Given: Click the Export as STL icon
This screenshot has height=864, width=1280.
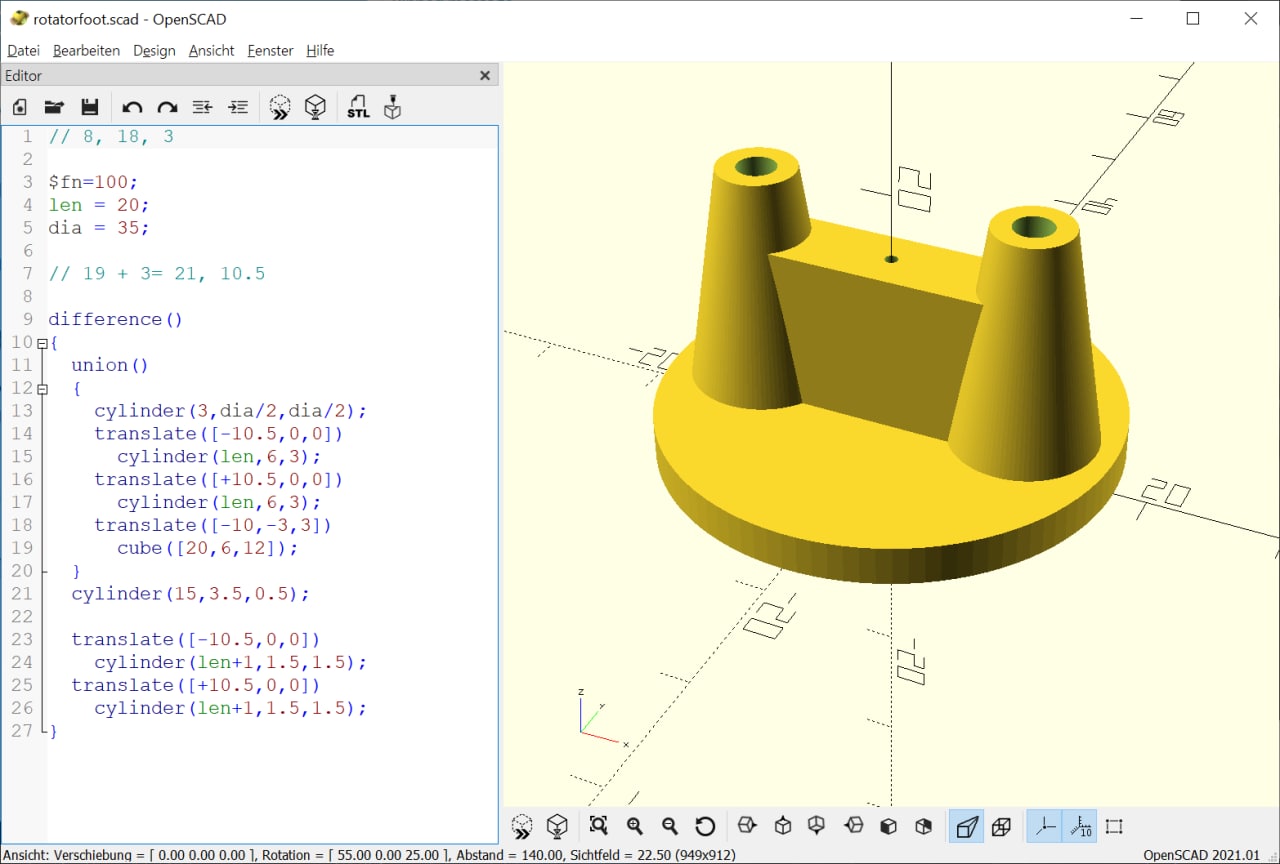Looking at the screenshot, I should pyautogui.click(x=358, y=107).
